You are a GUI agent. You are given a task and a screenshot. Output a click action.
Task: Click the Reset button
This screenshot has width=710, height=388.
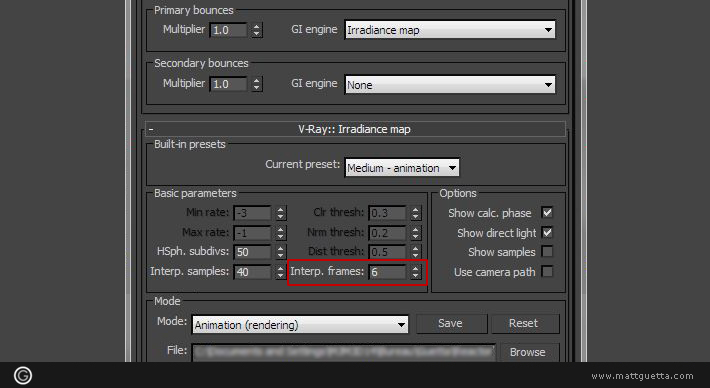tap(524, 323)
